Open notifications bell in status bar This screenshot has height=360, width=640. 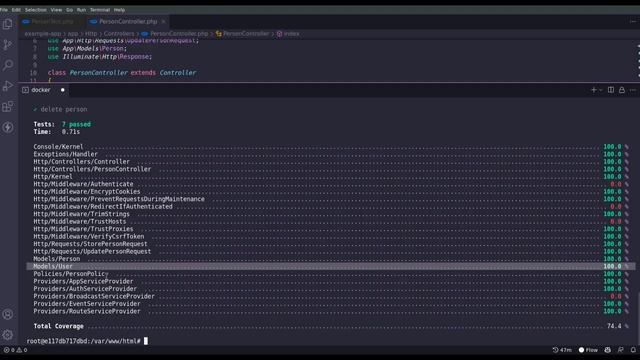tap(633, 350)
